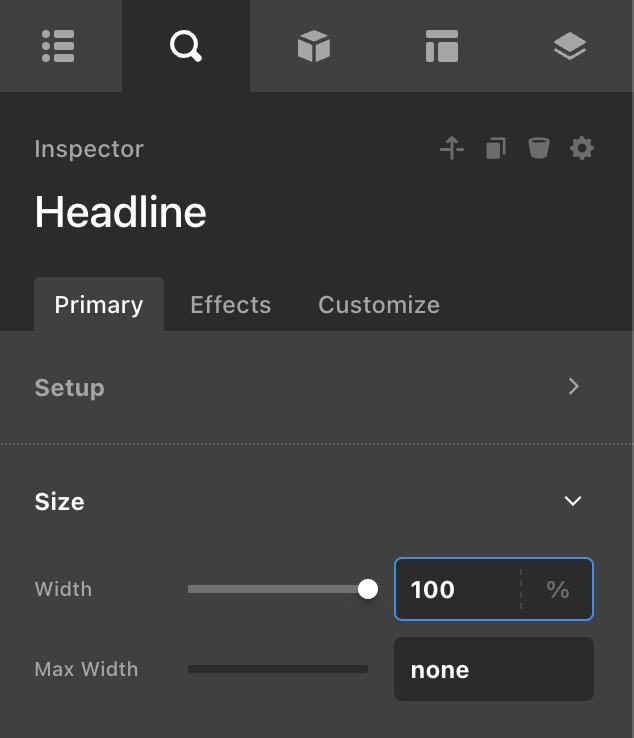
Task: Open the stacked Layers panel
Action: pos(570,46)
